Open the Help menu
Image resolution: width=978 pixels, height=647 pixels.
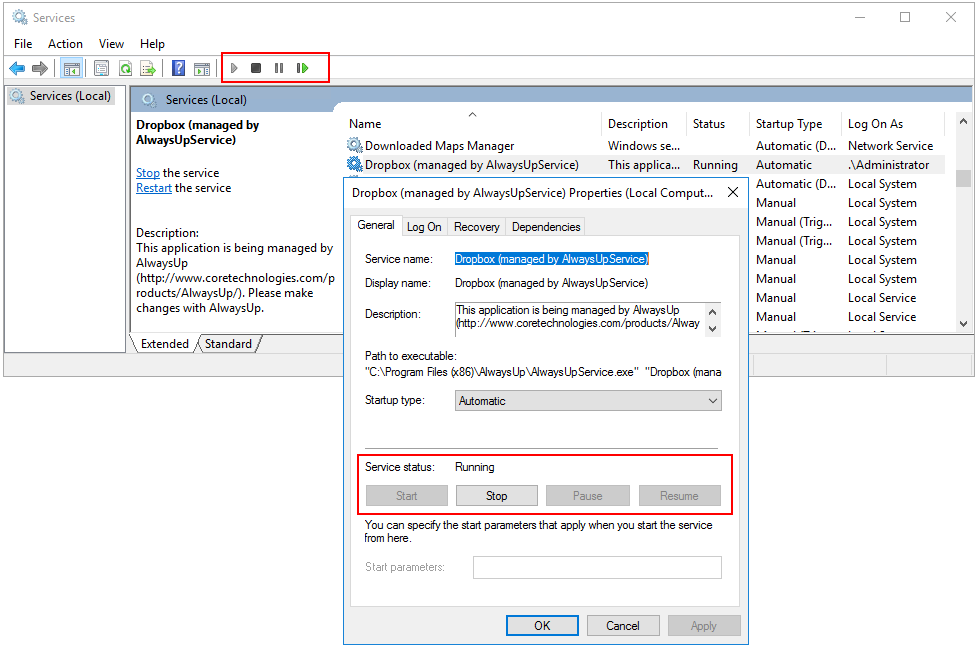point(152,44)
